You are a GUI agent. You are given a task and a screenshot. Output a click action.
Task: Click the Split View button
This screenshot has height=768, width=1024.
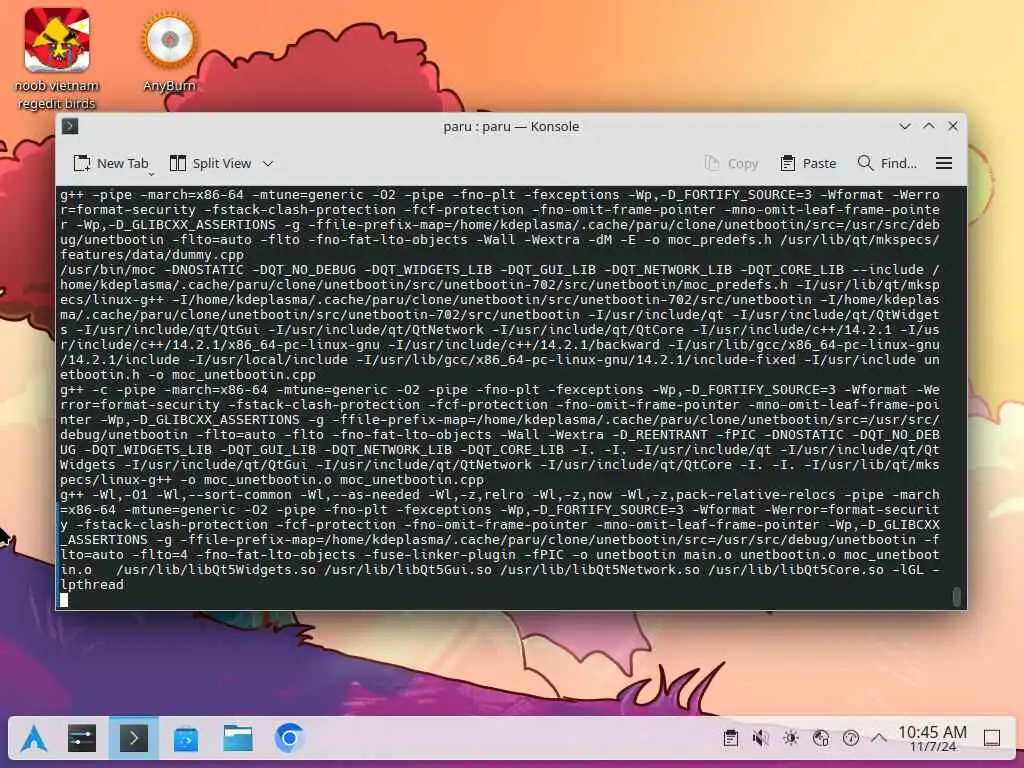point(210,163)
